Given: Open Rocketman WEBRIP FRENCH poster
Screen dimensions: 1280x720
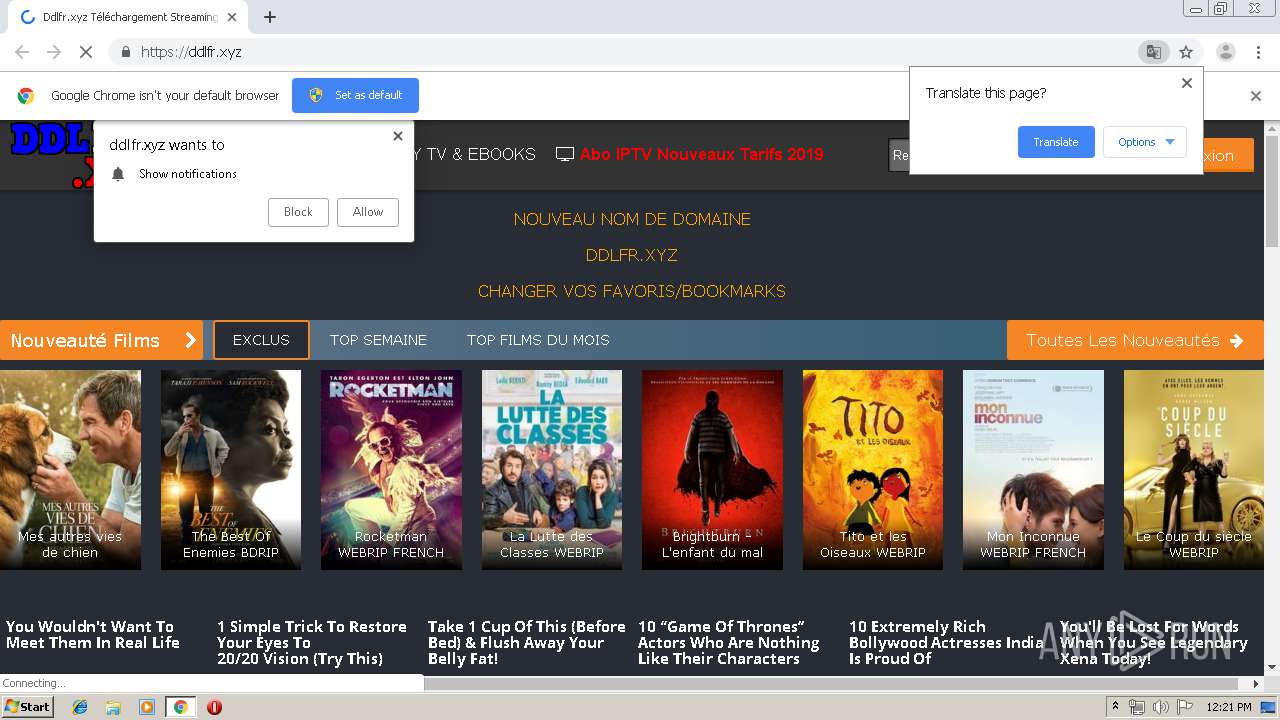Looking at the screenshot, I should (x=391, y=470).
